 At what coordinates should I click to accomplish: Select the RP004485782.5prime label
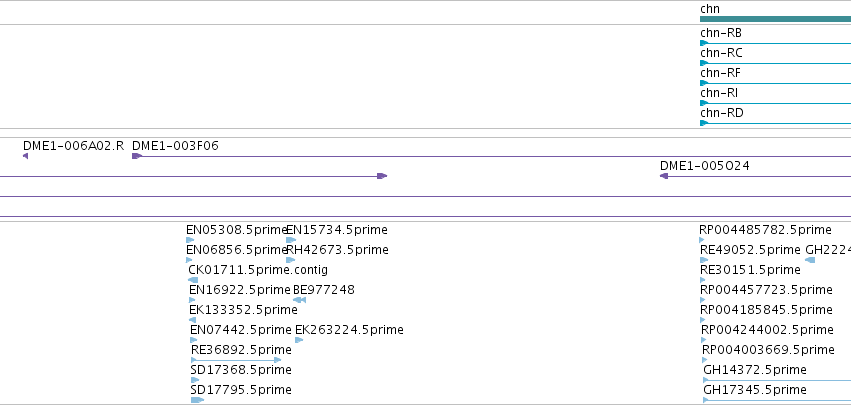(765, 230)
